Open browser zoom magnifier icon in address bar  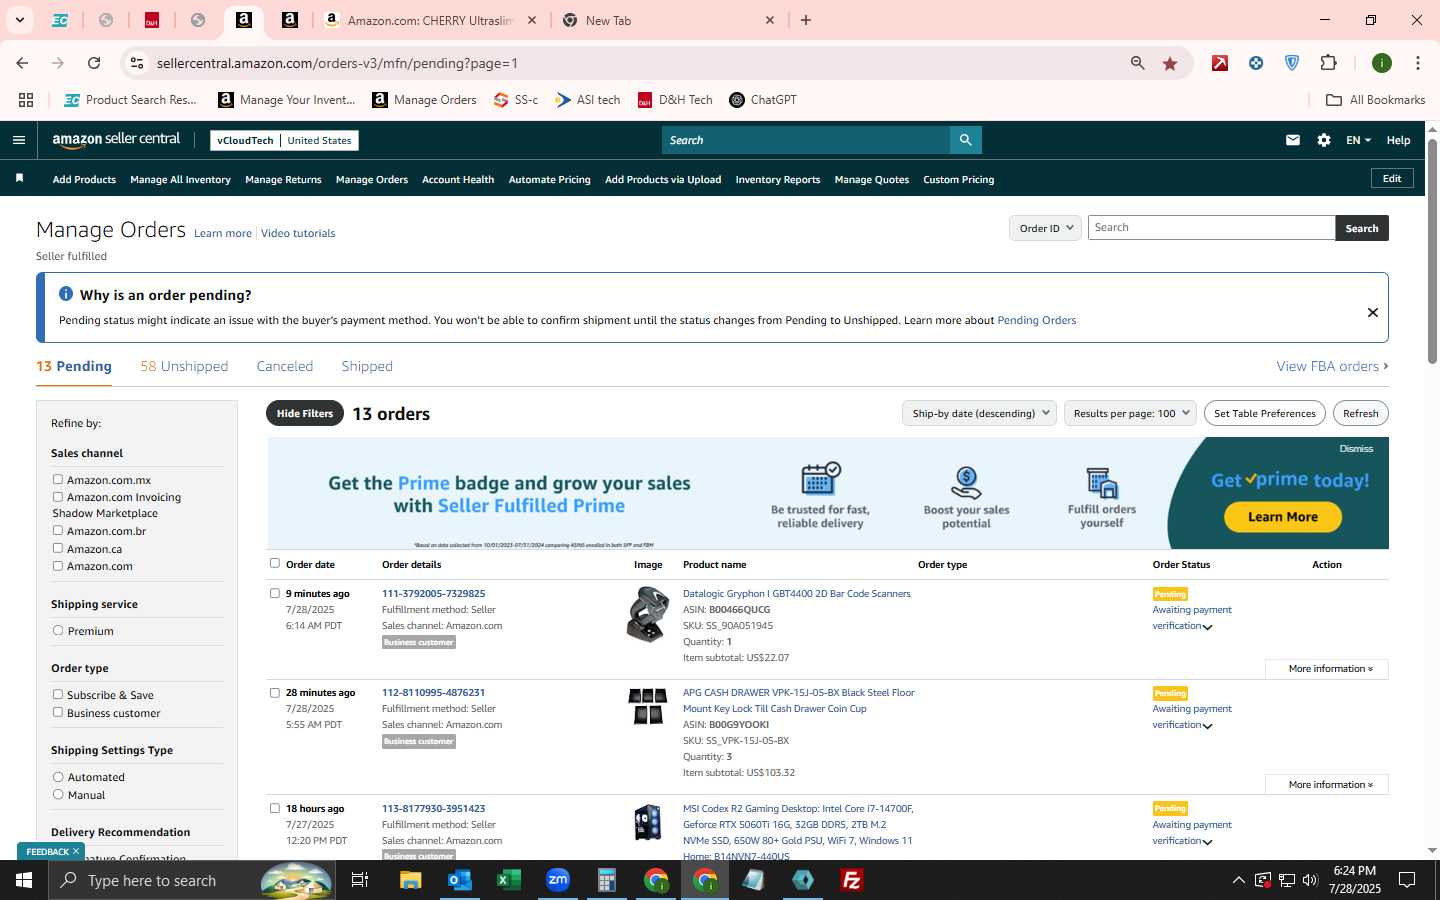pos(1138,63)
